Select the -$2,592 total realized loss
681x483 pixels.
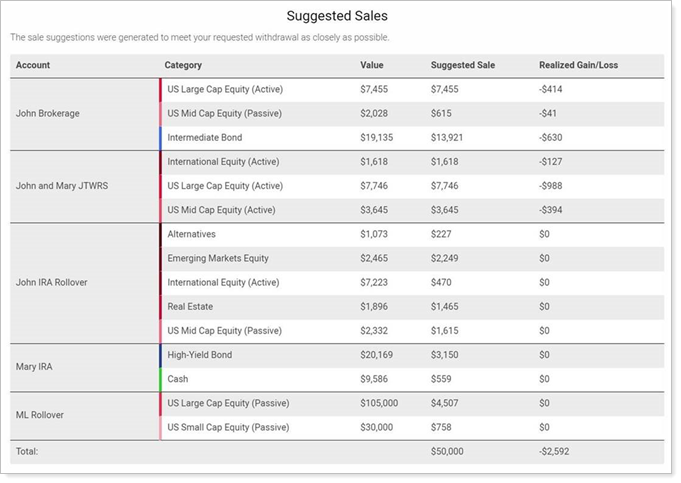click(x=555, y=452)
